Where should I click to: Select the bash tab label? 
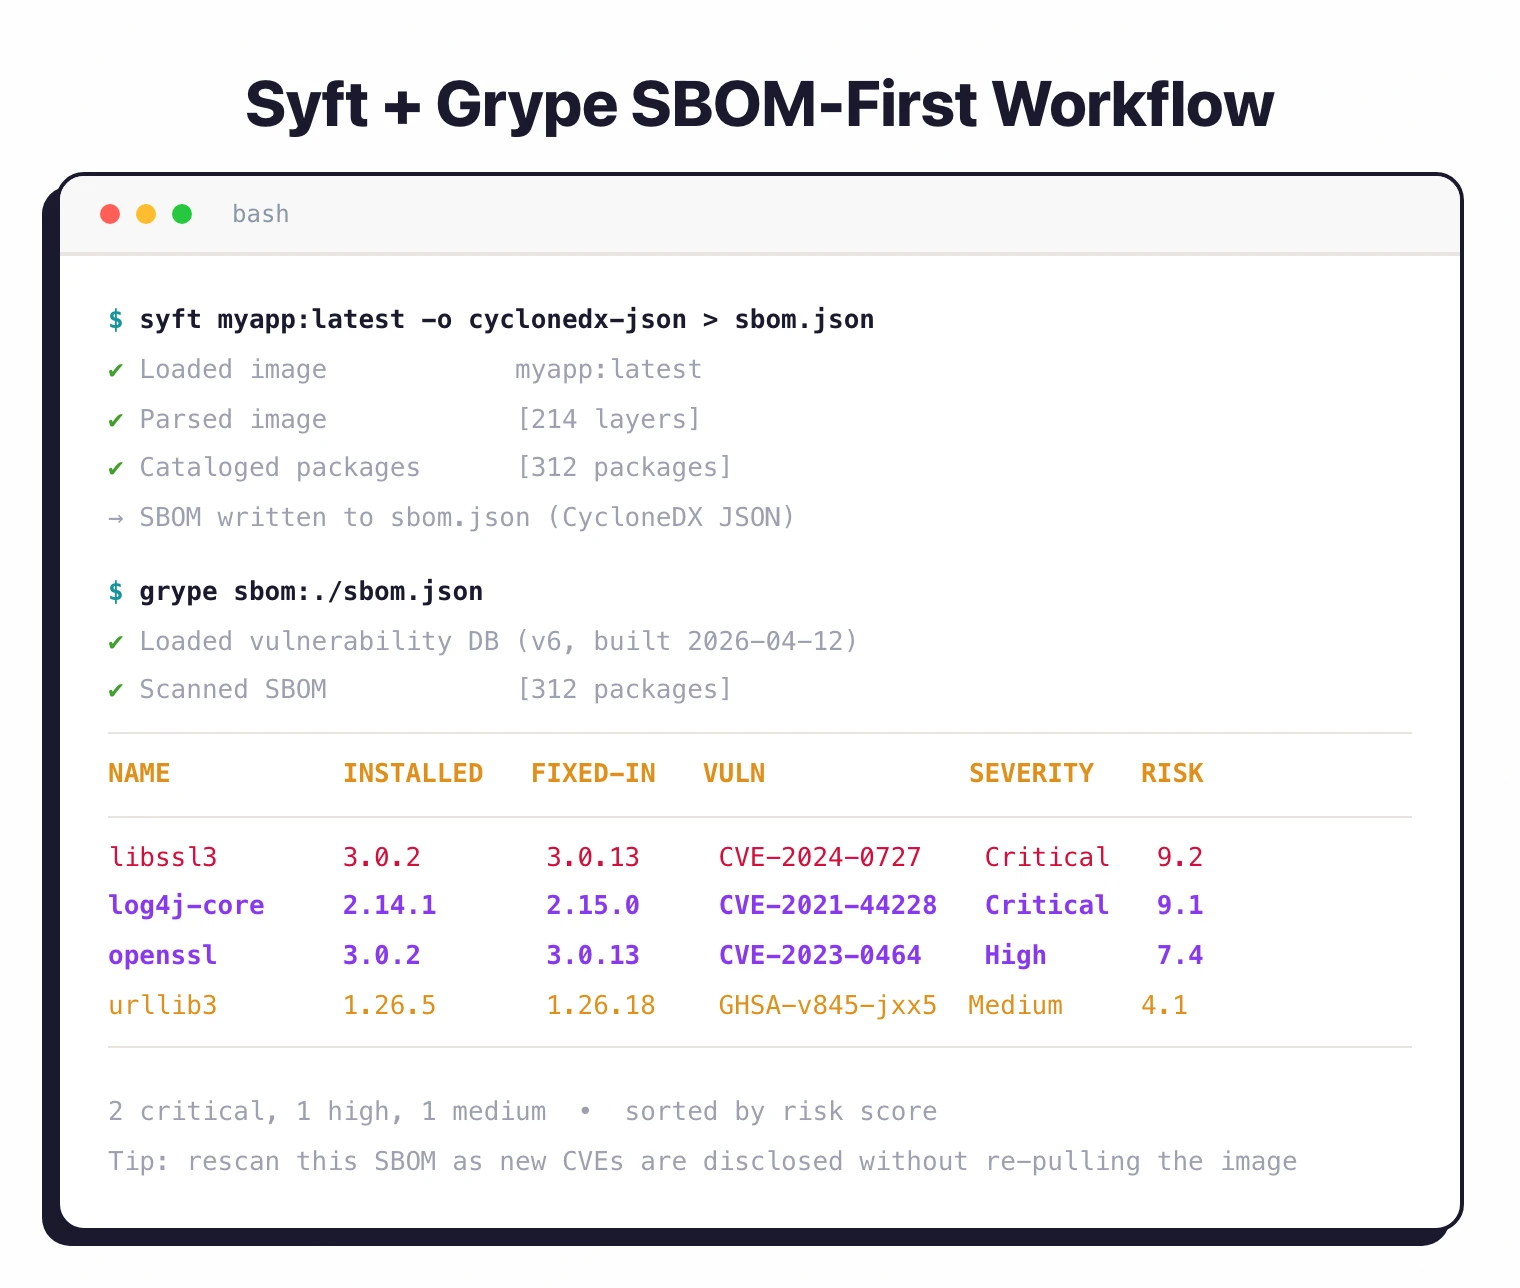(260, 213)
